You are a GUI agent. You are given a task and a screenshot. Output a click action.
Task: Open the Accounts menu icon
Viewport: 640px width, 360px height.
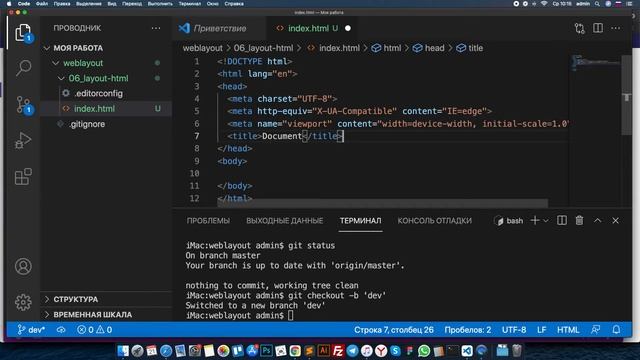[23, 266]
